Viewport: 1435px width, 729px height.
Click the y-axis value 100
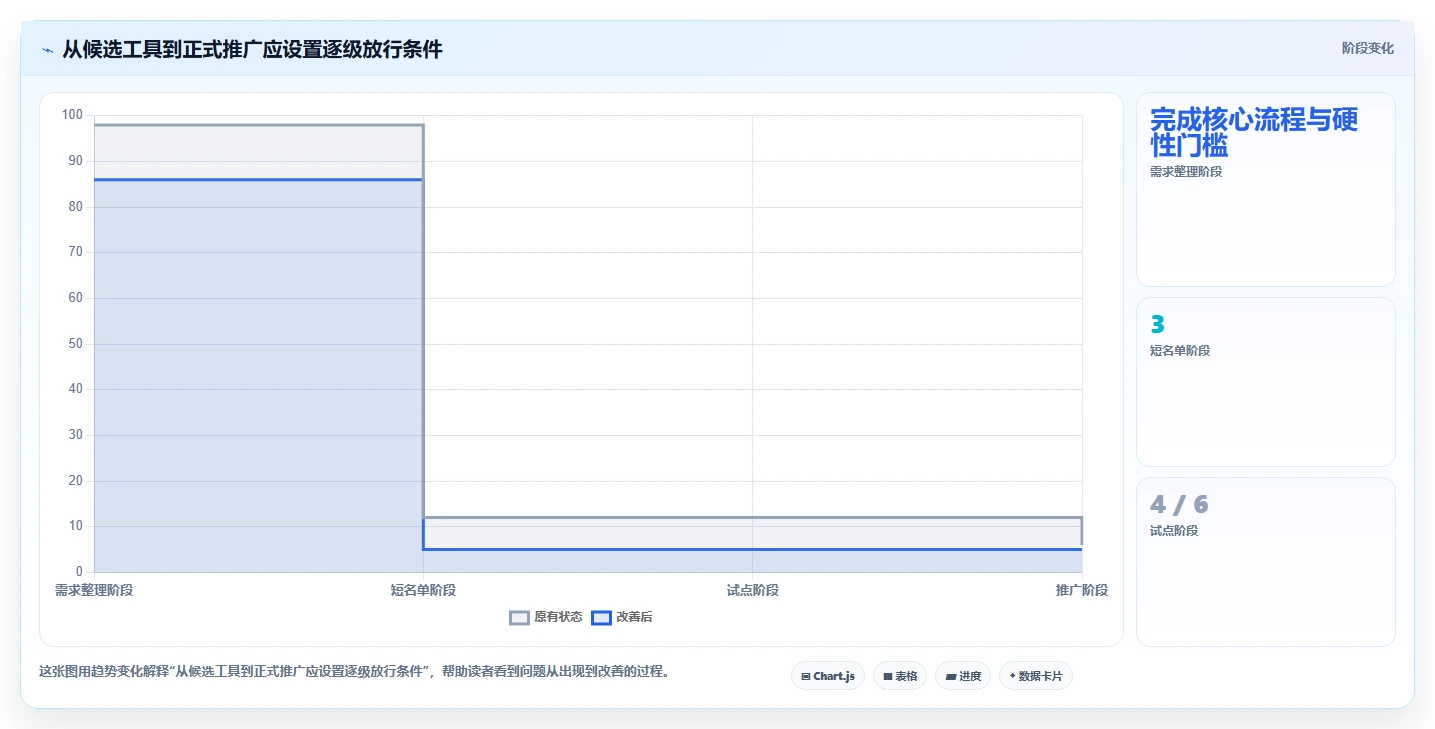pos(72,115)
